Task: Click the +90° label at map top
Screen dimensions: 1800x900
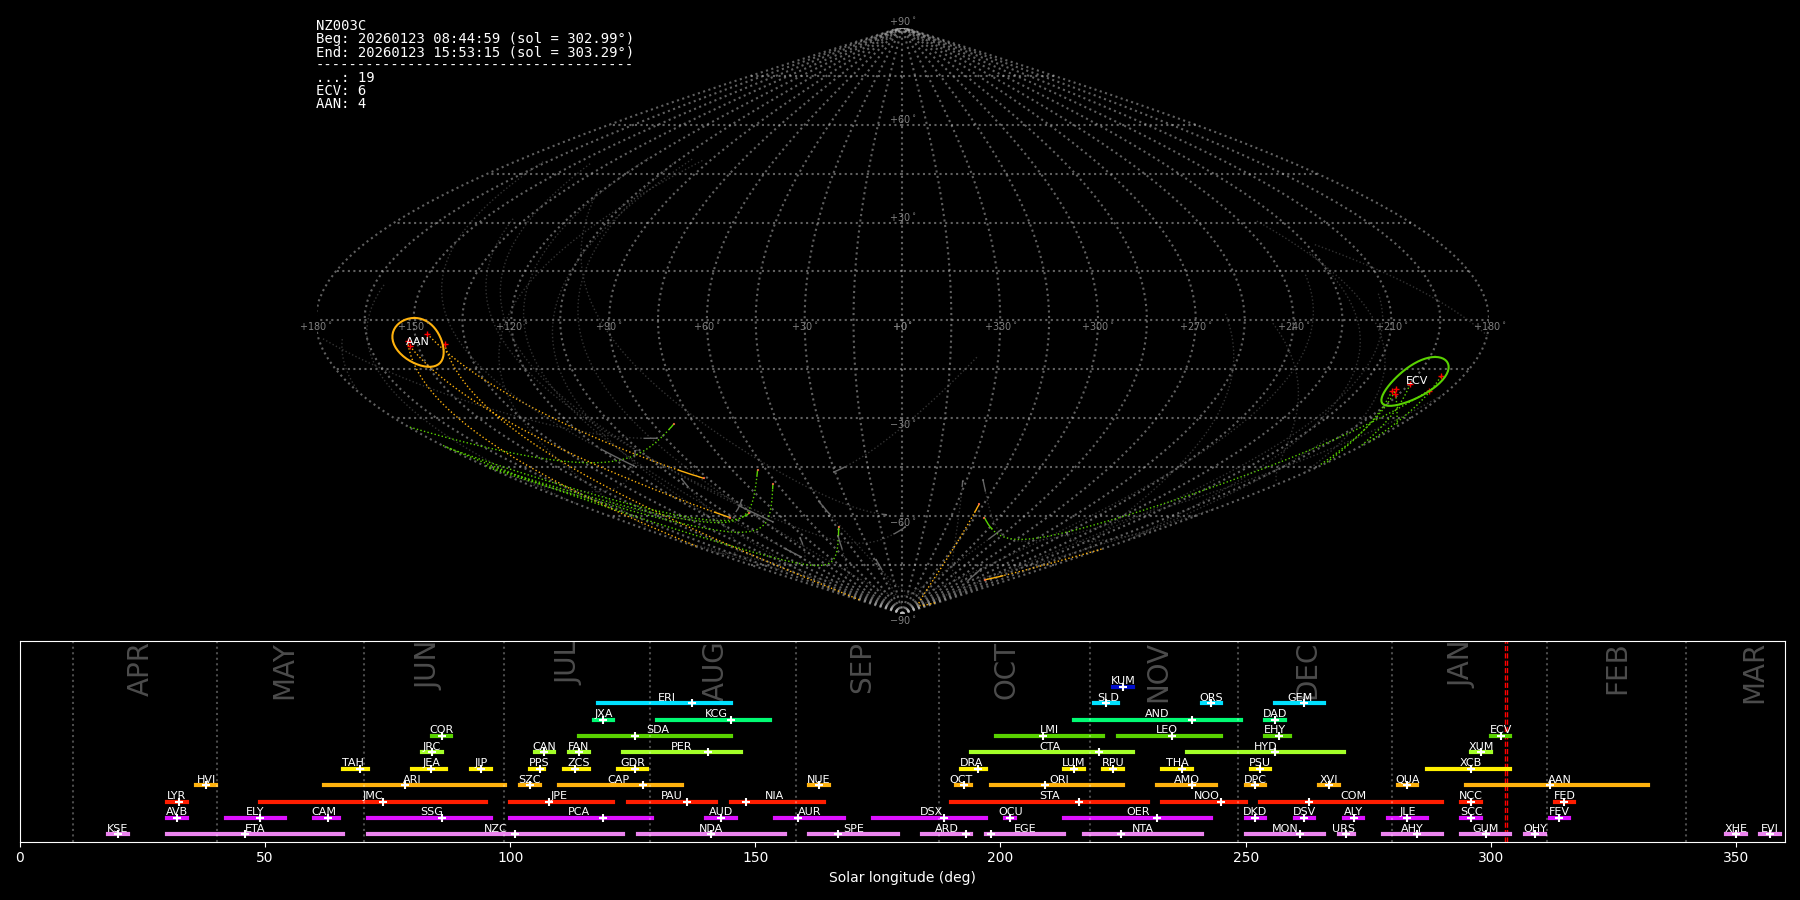Action: tap(901, 22)
